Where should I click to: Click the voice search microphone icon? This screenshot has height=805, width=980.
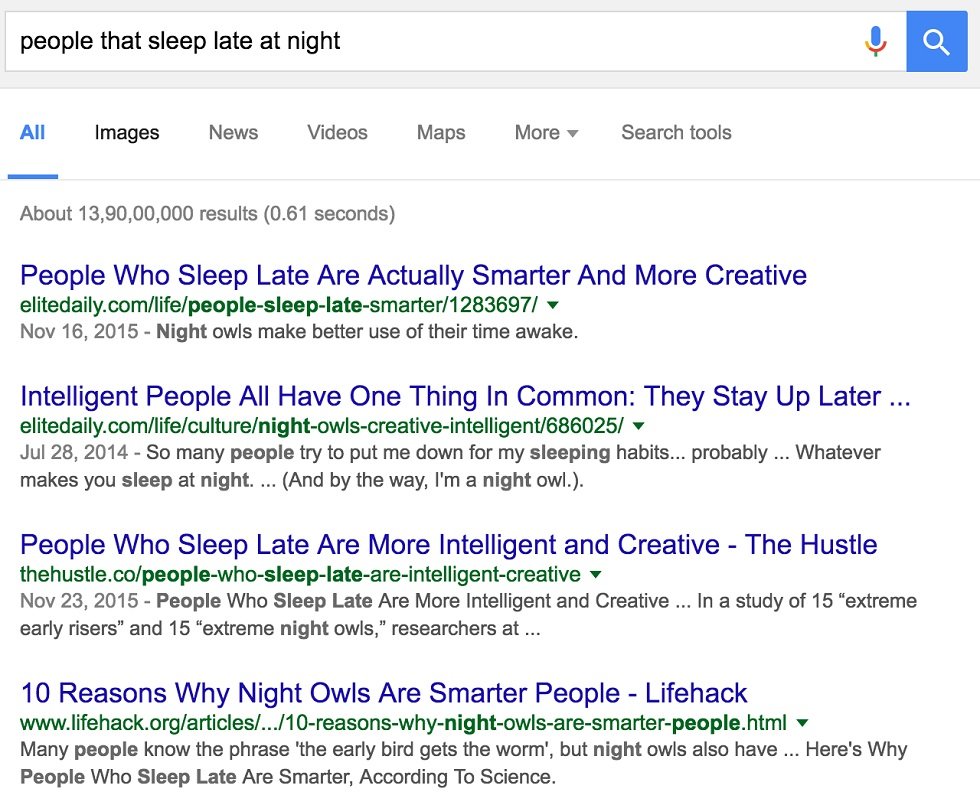coord(876,41)
